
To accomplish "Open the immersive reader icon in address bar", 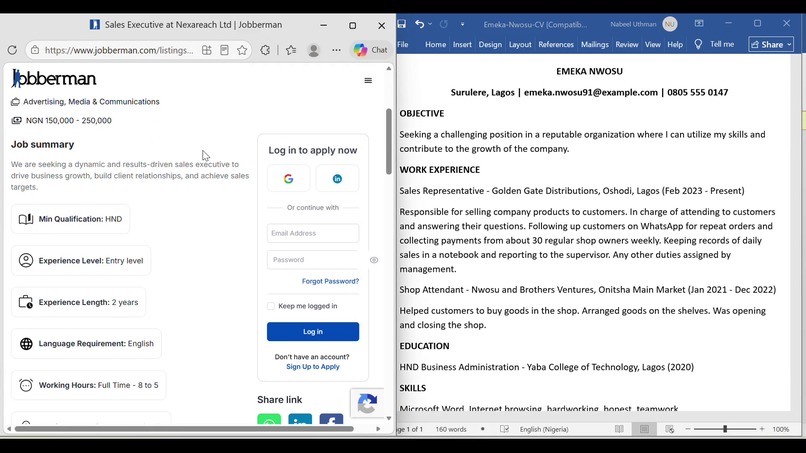I will (225, 50).
